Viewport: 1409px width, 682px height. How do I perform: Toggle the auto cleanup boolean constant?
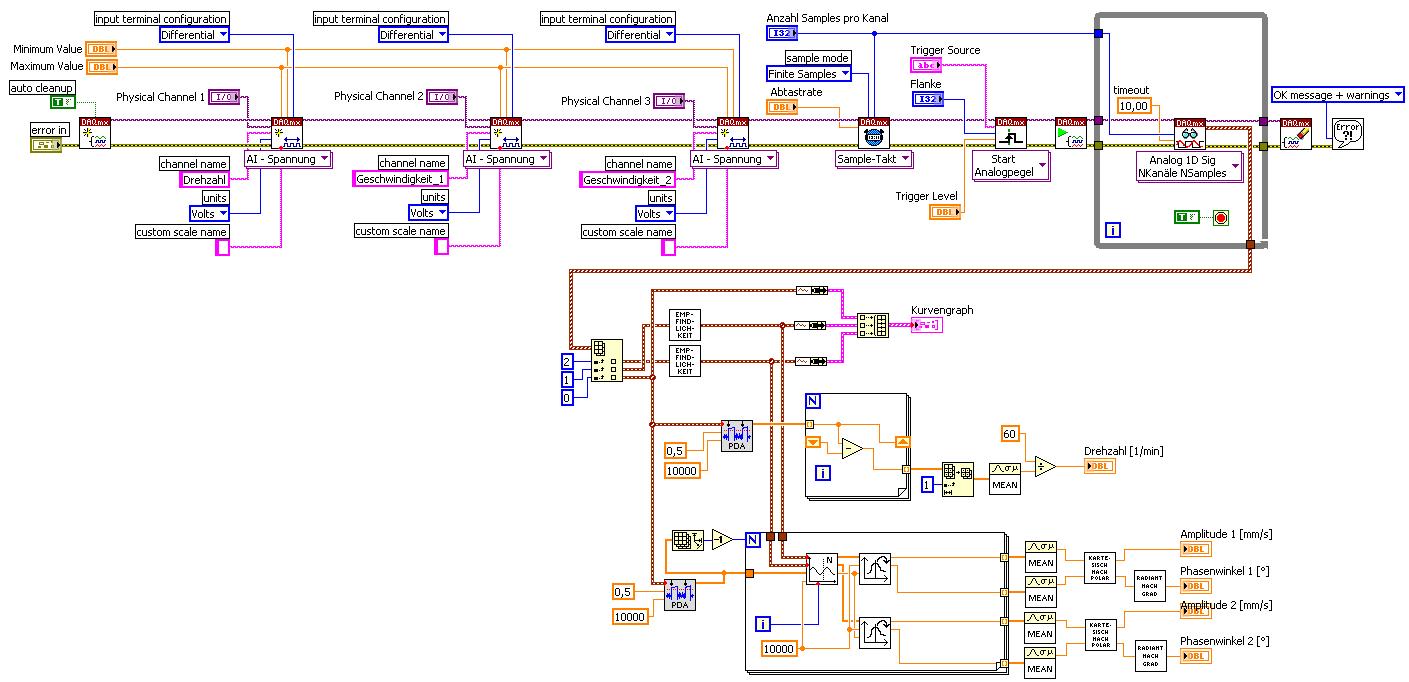pyautogui.click(x=62, y=102)
